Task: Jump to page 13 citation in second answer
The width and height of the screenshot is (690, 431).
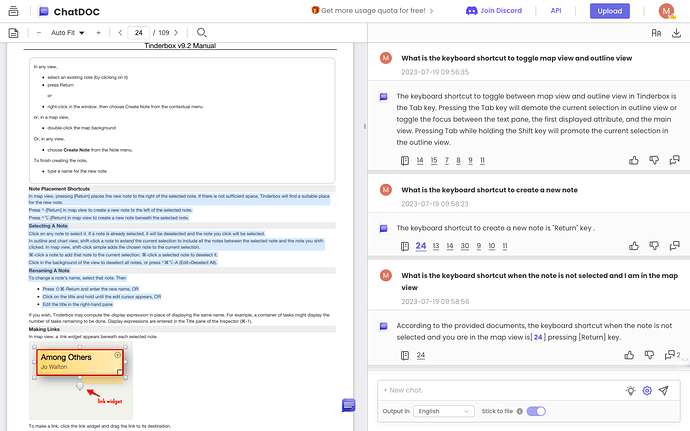Action: click(436, 246)
